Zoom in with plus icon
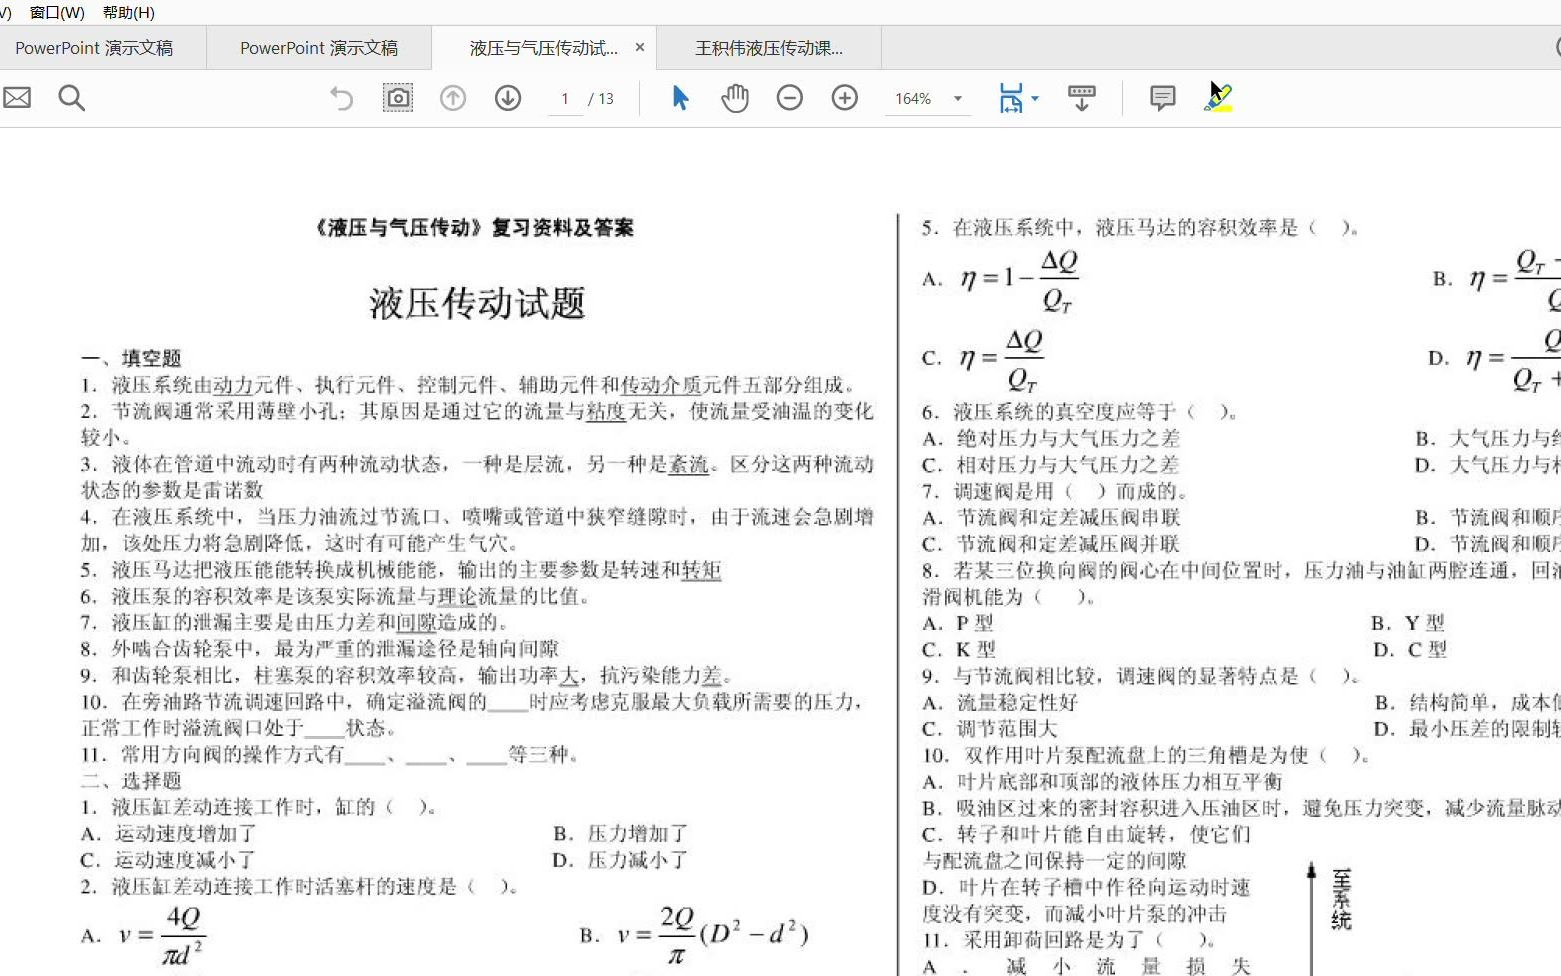This screenshot has width=1561, height=976. pyautogui.click(x=845, y=98)
